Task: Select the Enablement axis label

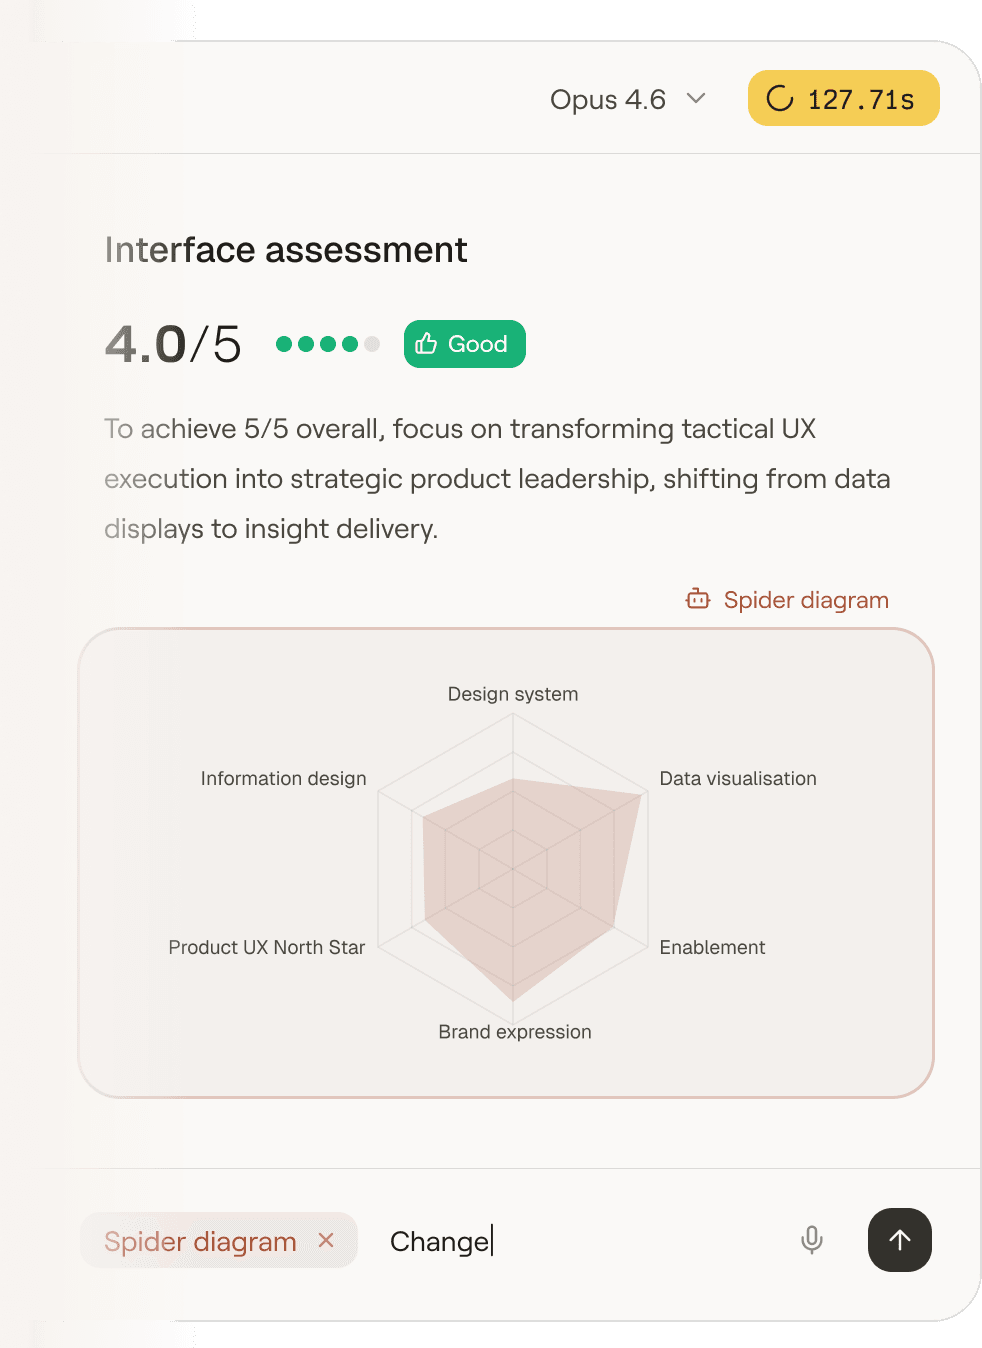Action: click(712, 947)
